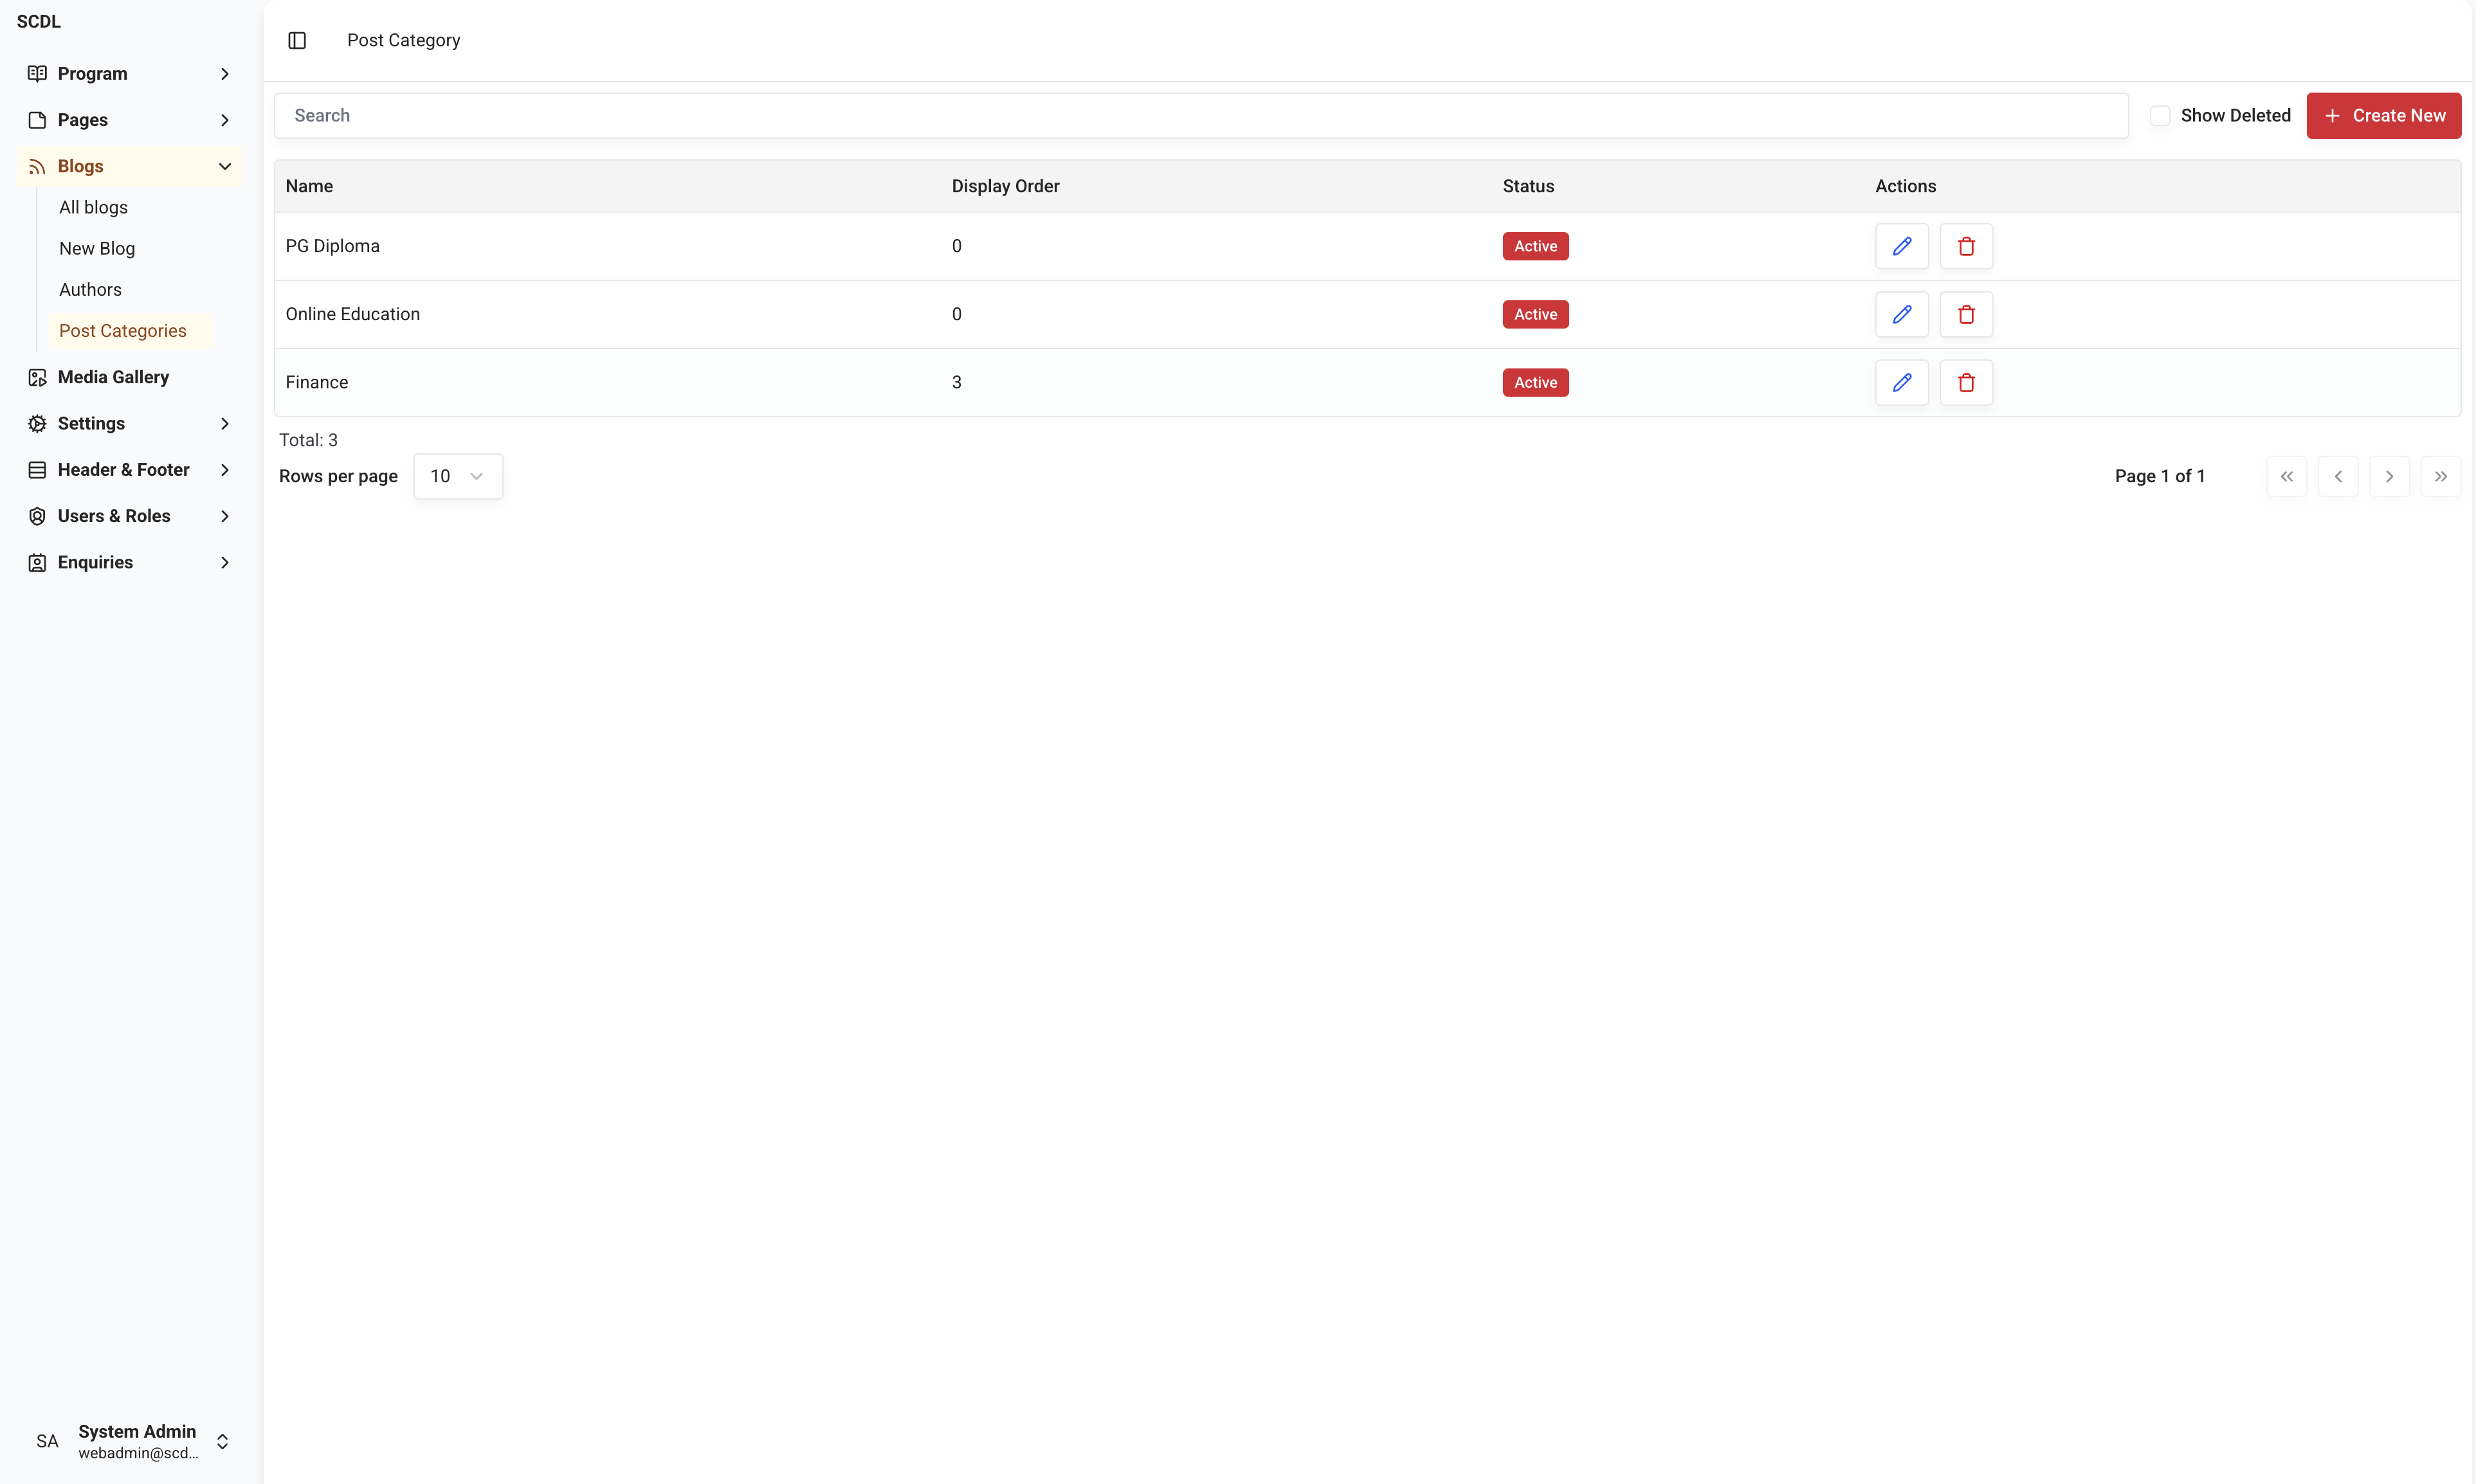
Task: Go to the next page
Action: [2389, 476]
